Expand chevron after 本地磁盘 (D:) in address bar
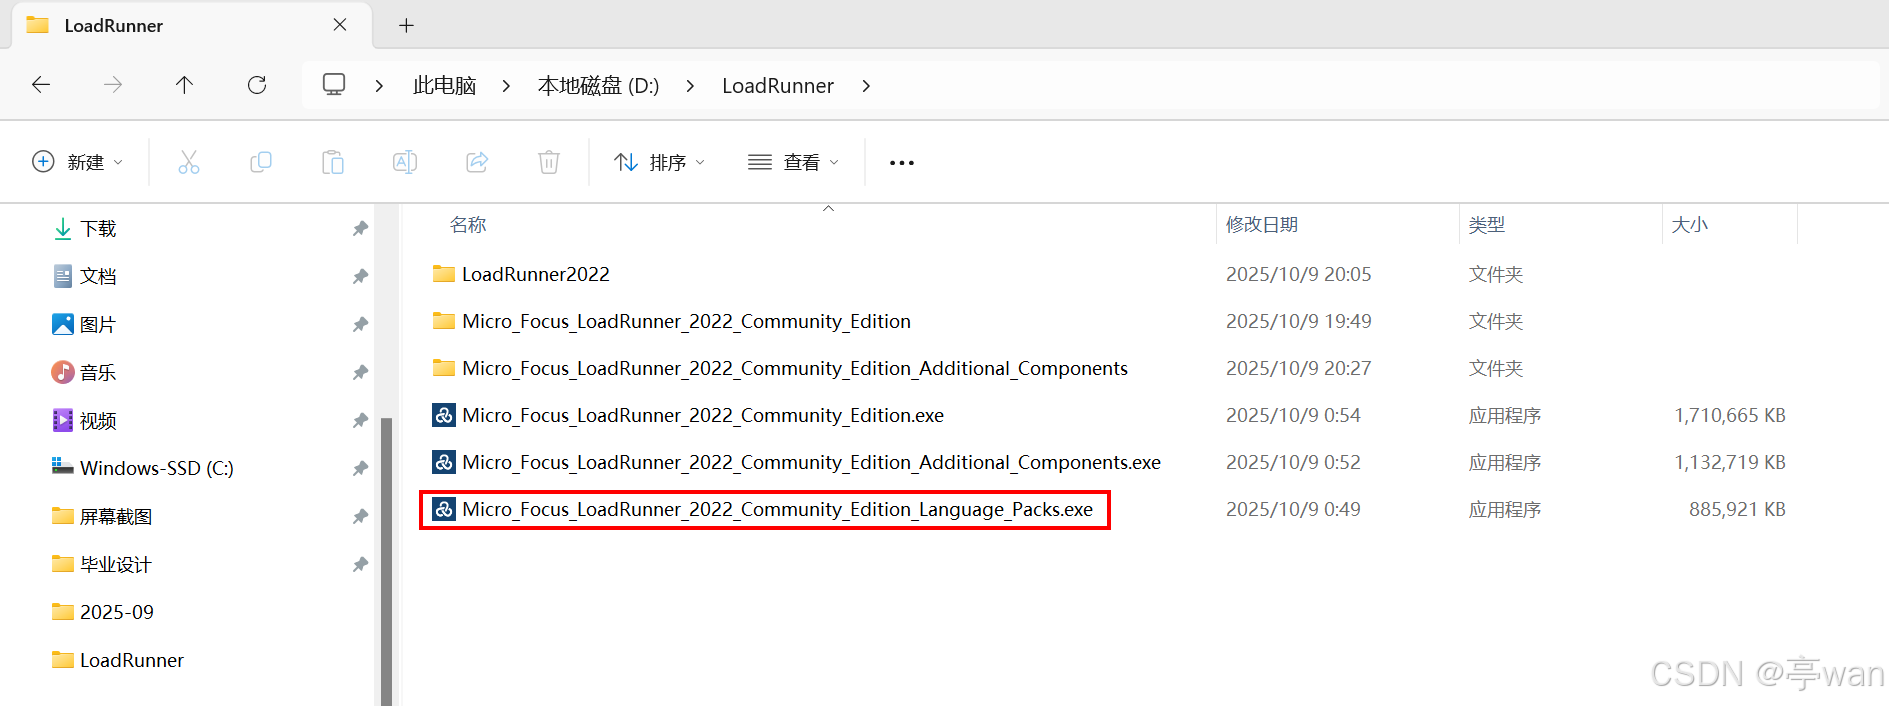The width and height of the screenshot is (1889, 706). pos(690,86)
